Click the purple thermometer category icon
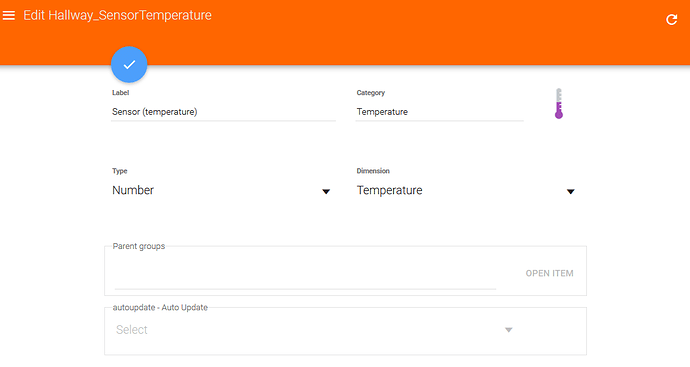Image resolution: width=690 pixels, height=367 pixels. 558,103
